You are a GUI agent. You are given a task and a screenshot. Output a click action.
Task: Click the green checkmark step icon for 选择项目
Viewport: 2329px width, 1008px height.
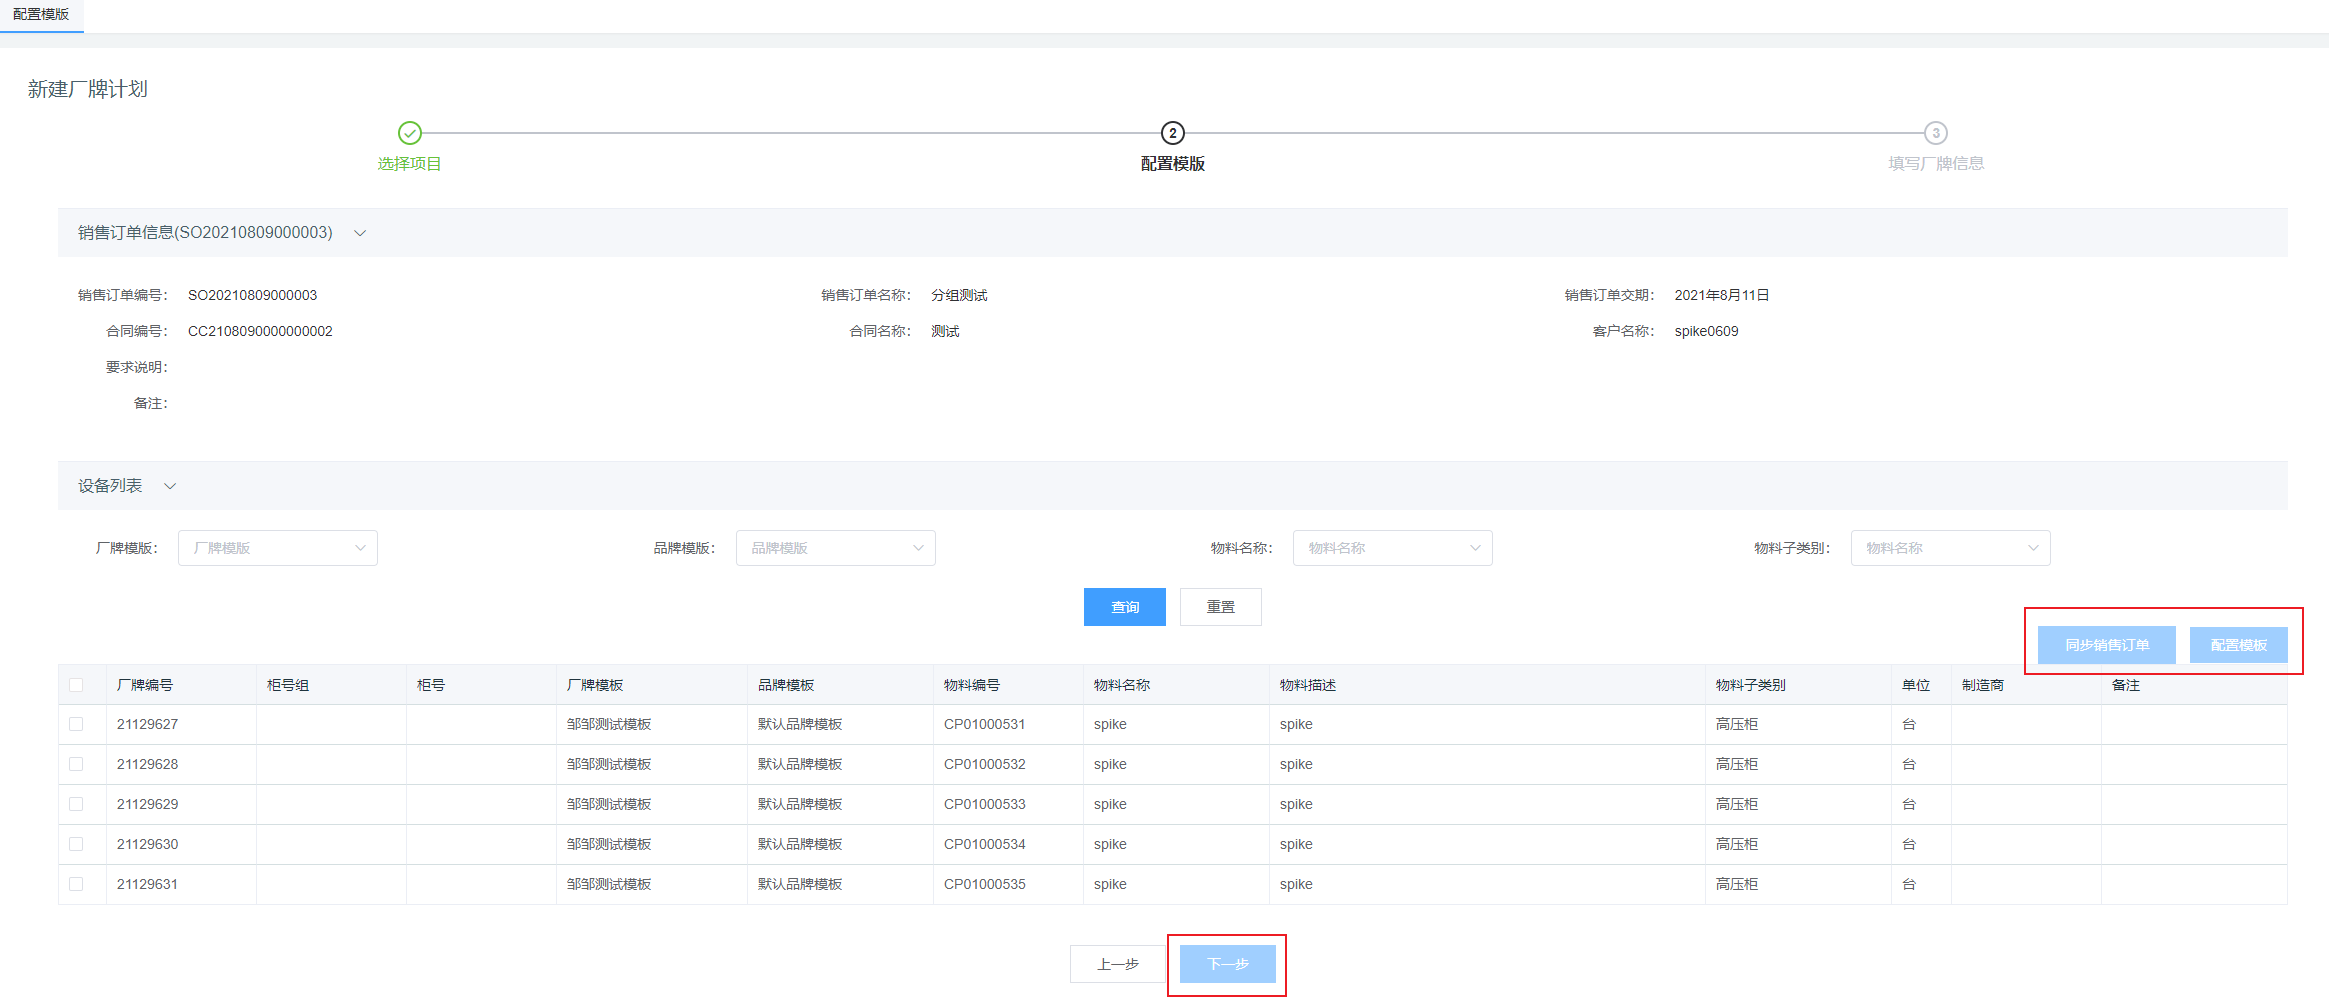tap(410, 133)
